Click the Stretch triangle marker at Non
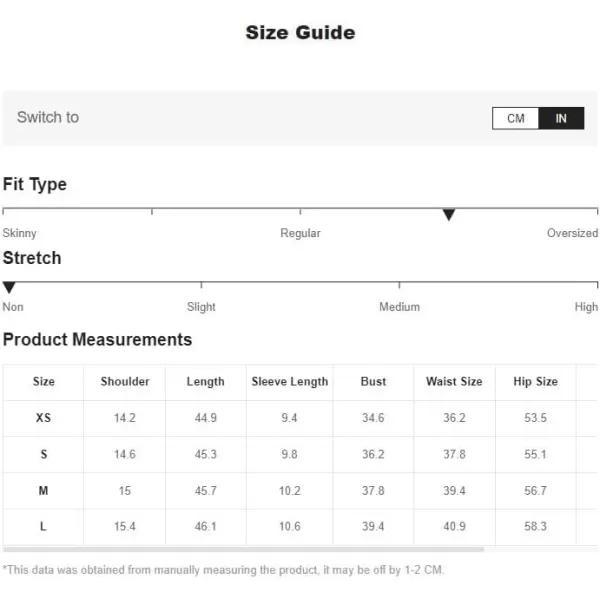This screenshot has height=600, width=600. point(9,287)
